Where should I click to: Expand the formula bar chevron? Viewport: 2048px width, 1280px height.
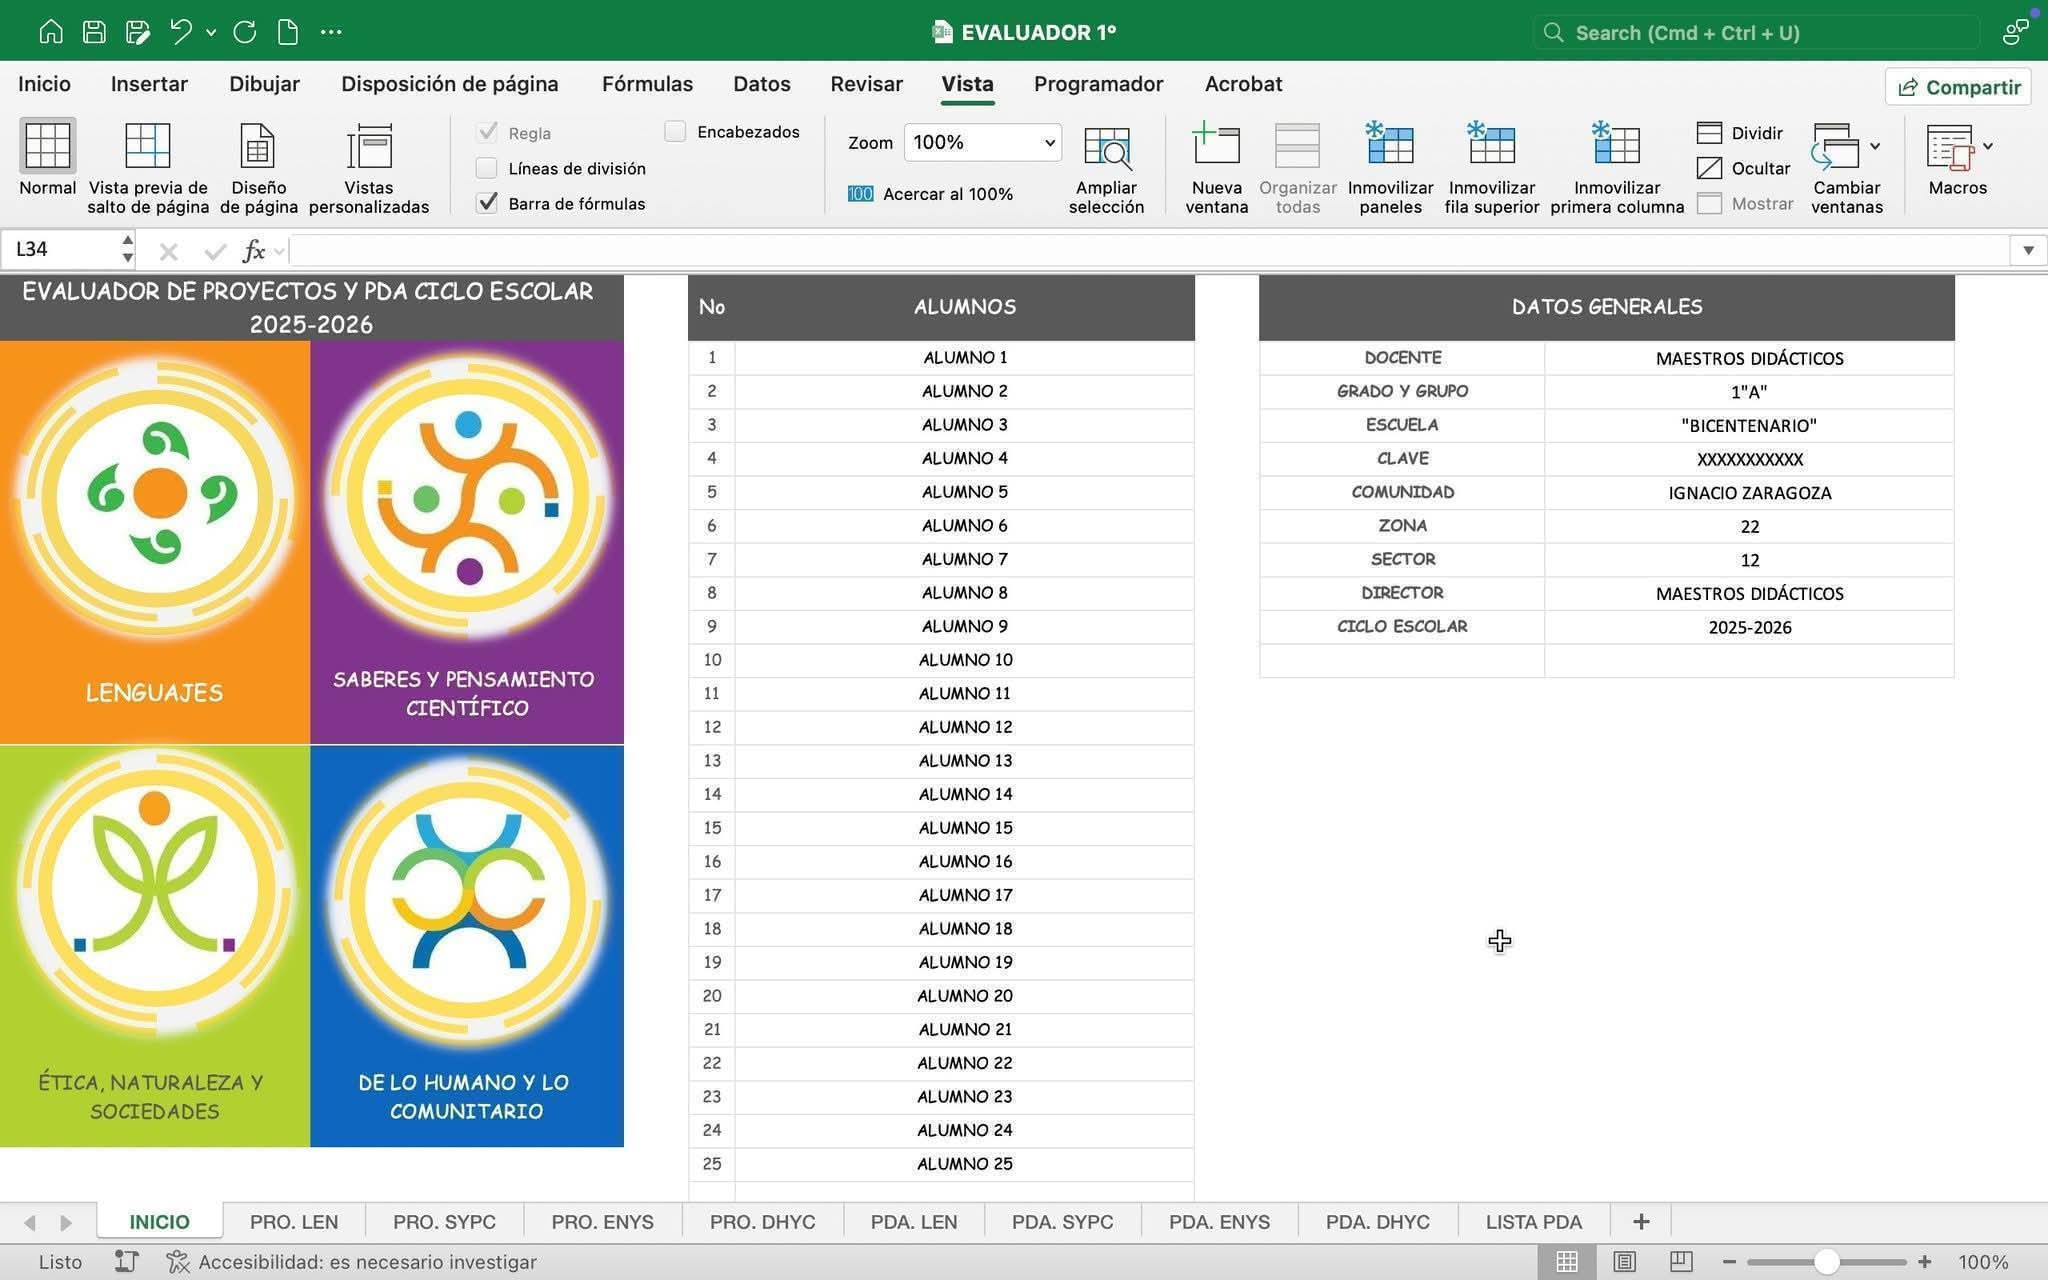tap(2028, 250)
